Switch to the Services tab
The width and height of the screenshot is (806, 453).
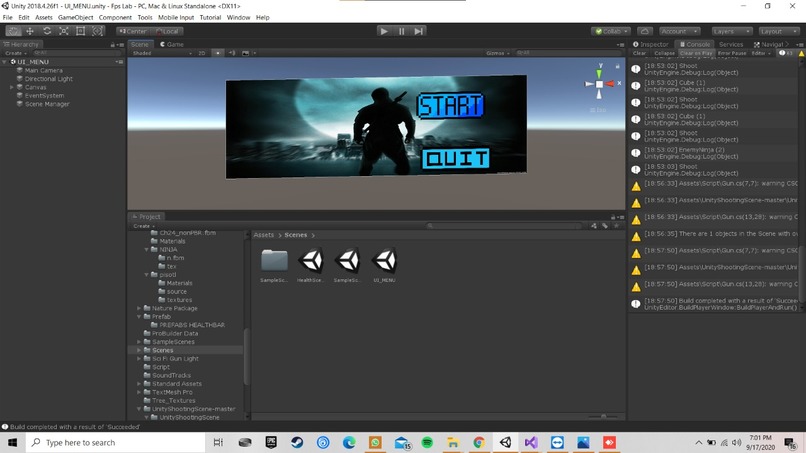[731, 44]
